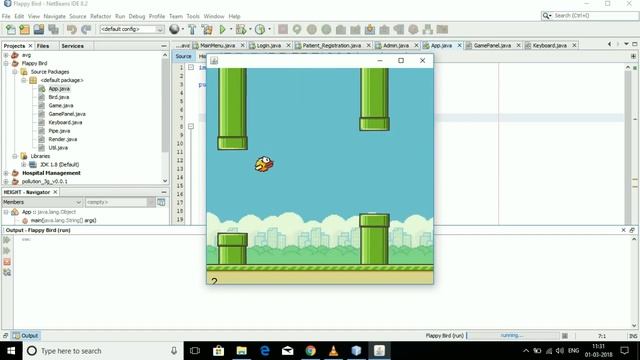
Task: Click the Debug Project toolbar icon
Action: [x=241, y=29]
